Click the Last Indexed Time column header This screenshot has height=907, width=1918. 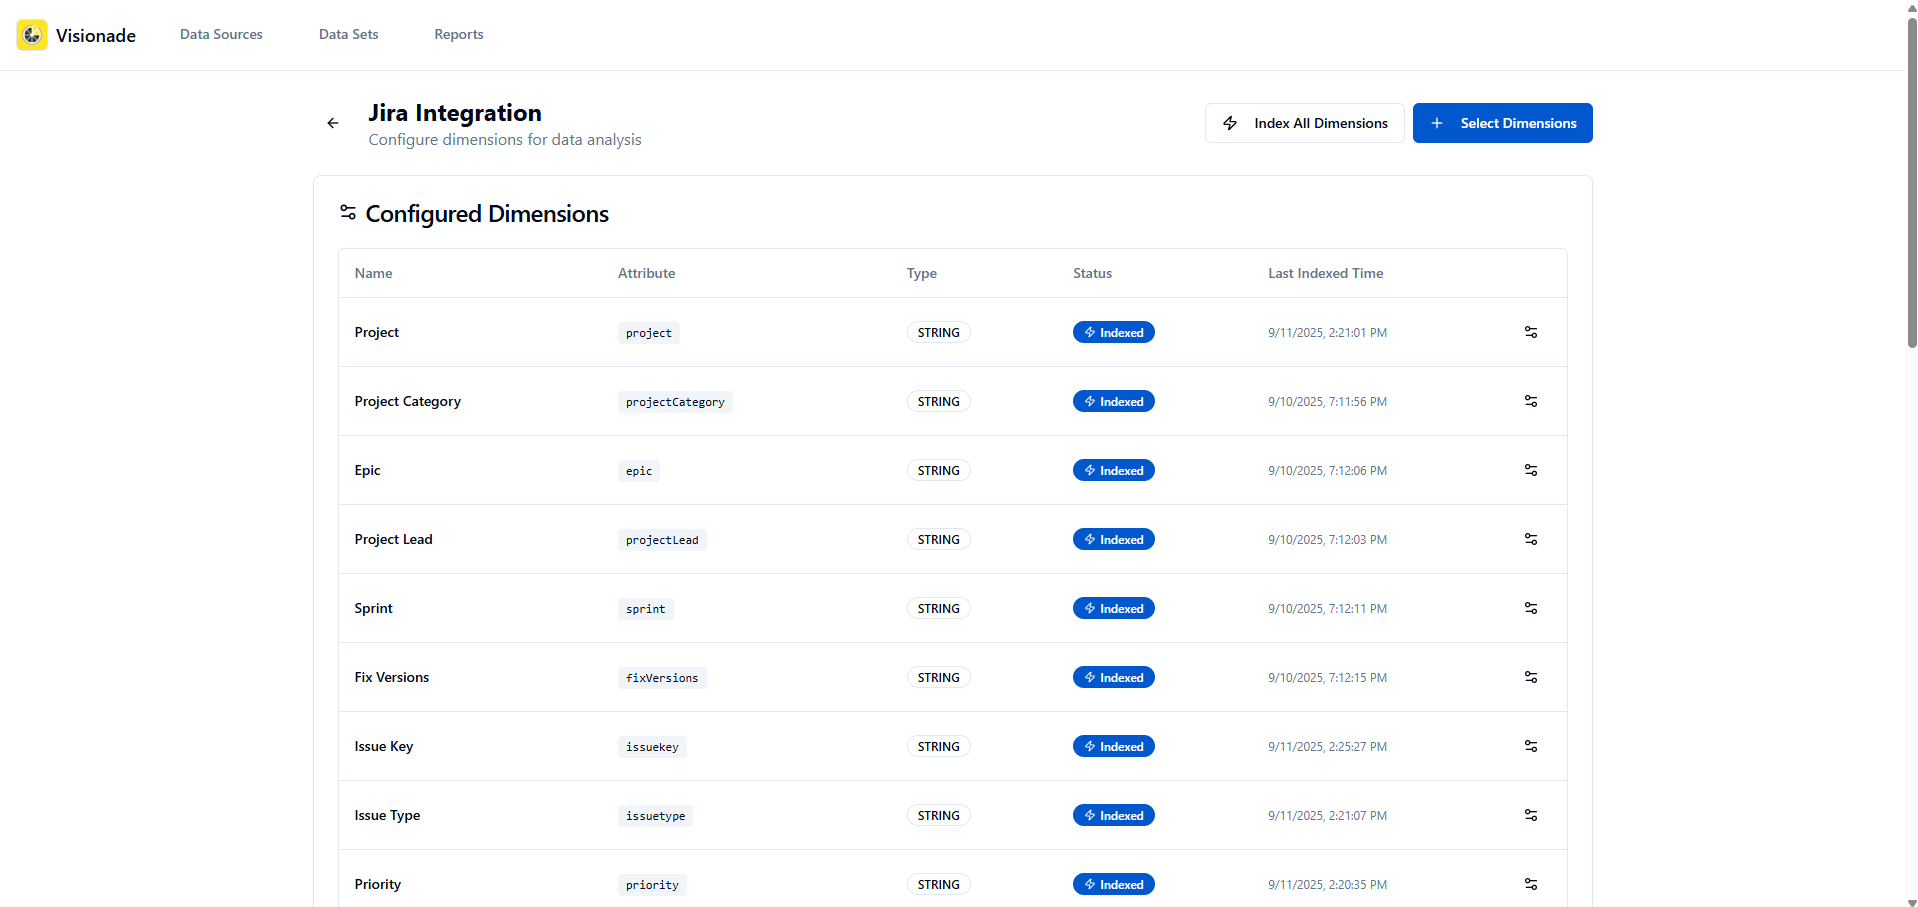(x=1326, y=273)
